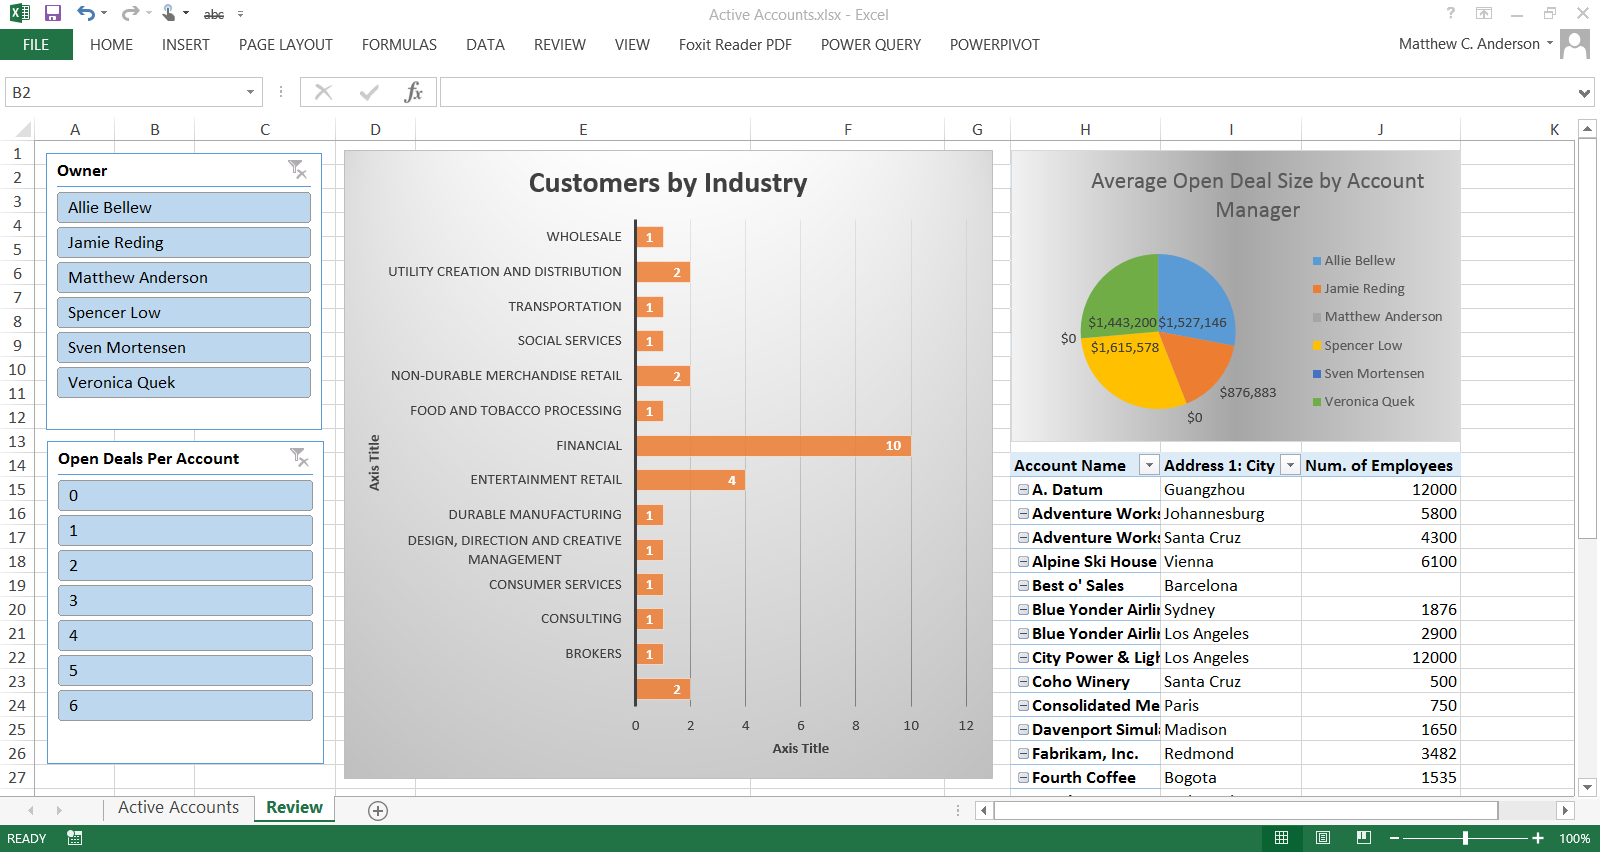Switch to Page Layout view icon
Image resolution: width=1600 pixels, height=852 pixels.
pyautogui.click(x=1323, y=838)
